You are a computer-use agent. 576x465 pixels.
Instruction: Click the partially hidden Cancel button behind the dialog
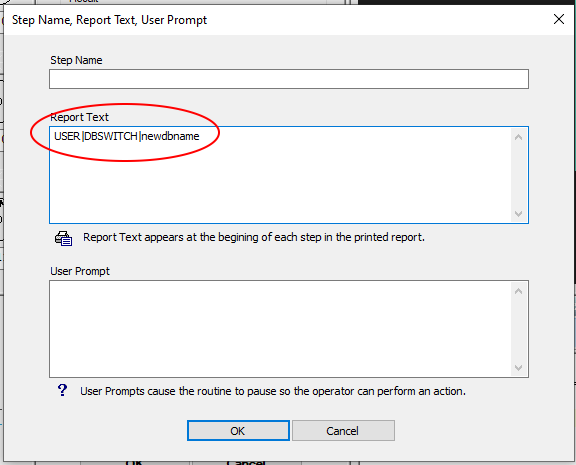coord(245,462)
